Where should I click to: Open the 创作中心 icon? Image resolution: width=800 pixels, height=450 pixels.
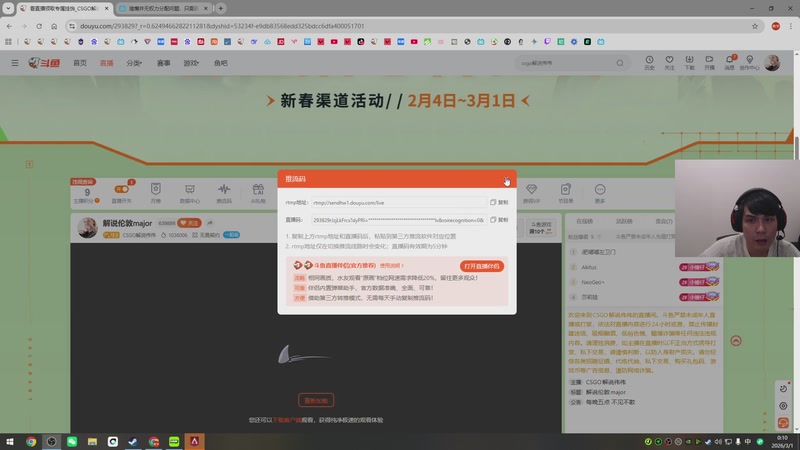pyautogui.click(x=749, y=63)
